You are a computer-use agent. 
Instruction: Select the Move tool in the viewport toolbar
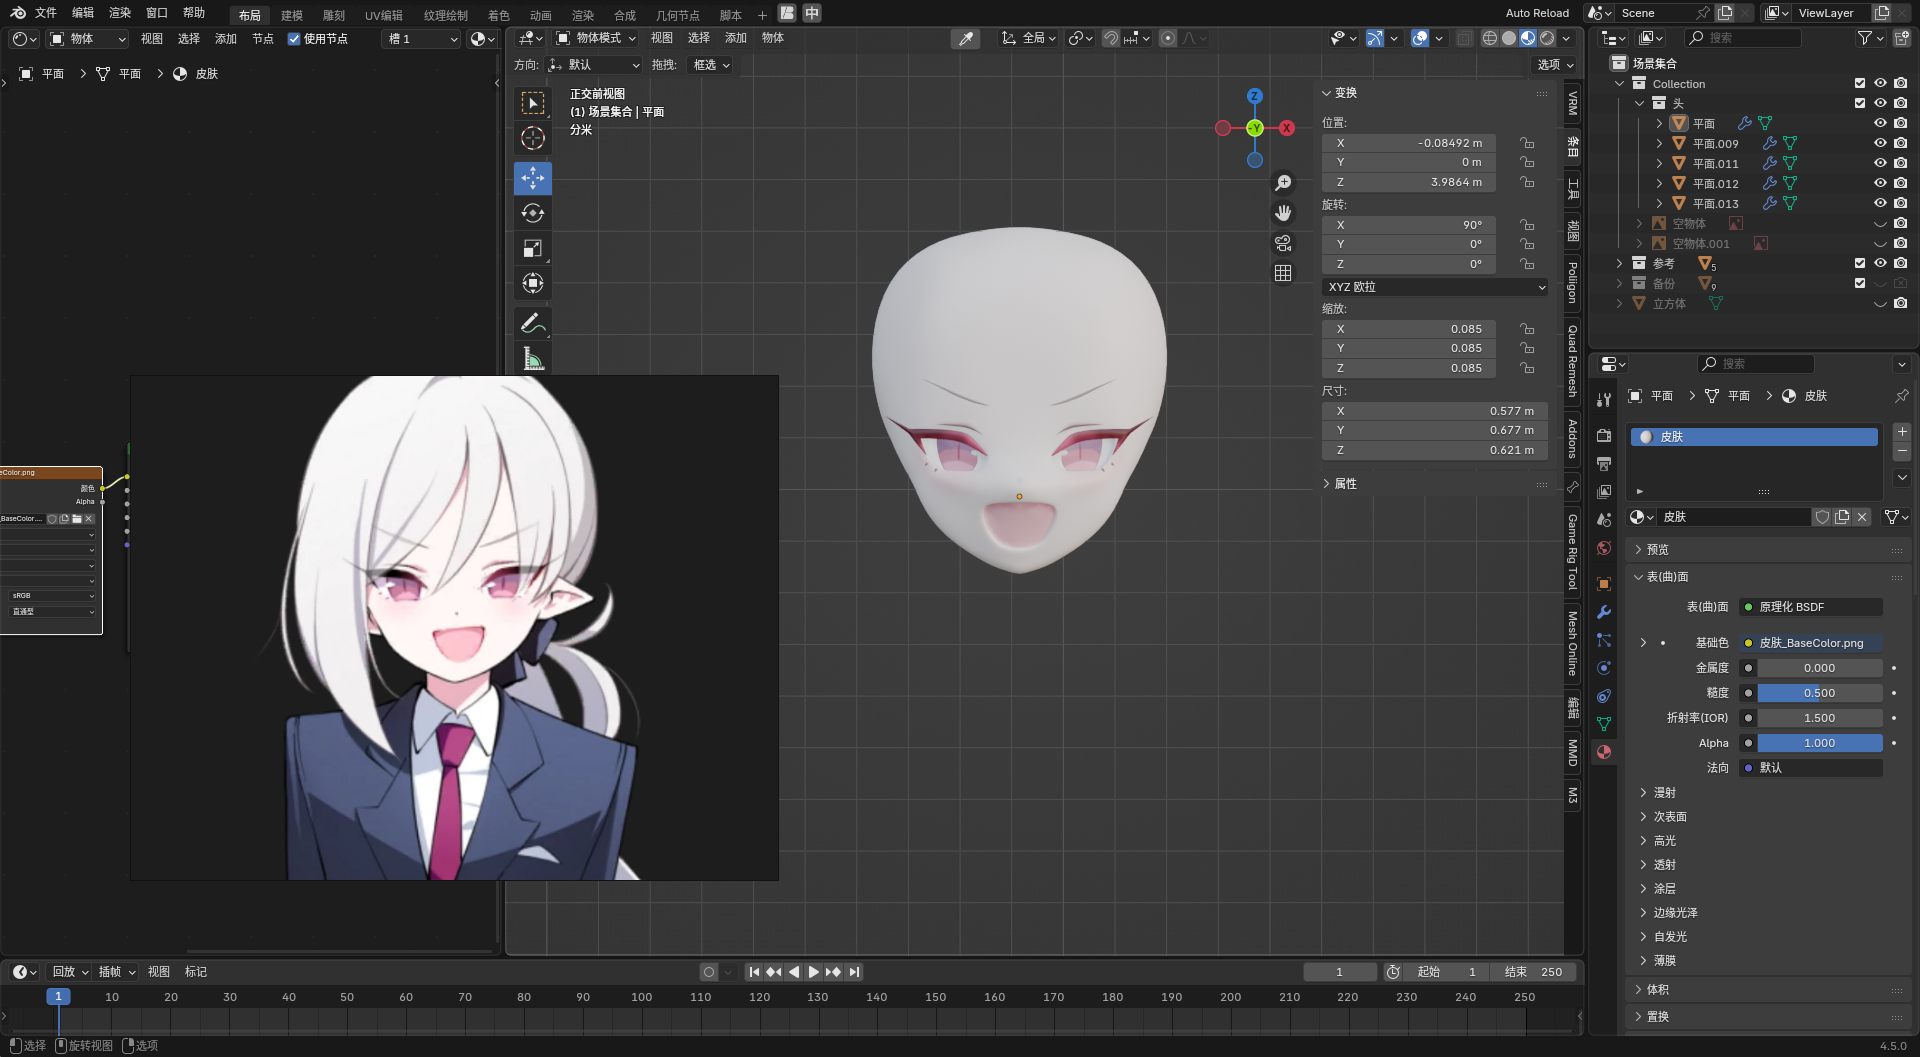[532, 178]
